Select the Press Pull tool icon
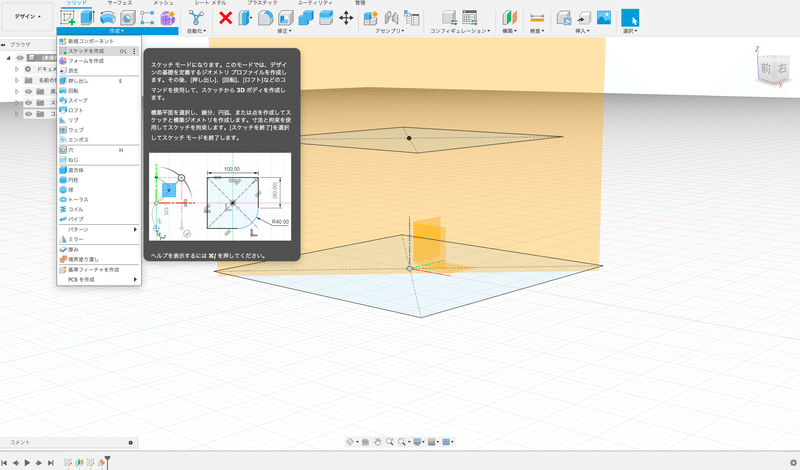Viewport: 800px width, 470px height. coord(245,18)
